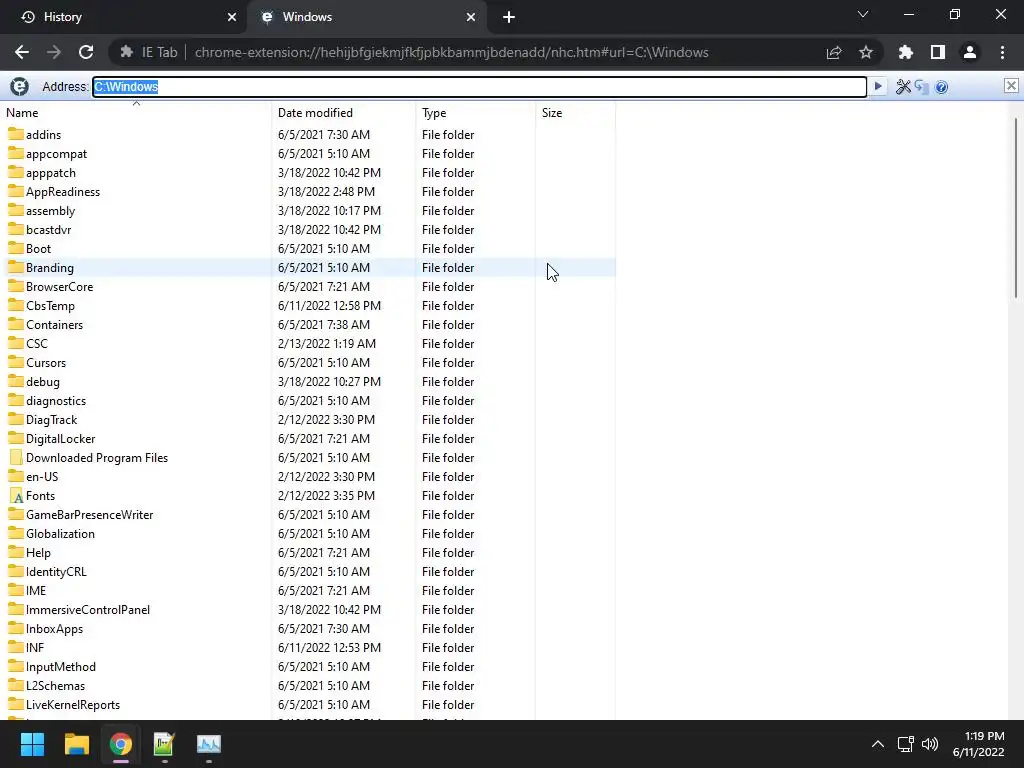Select the assembly folder
The width and height of the screenshot is (1024, 768).
pos(50,211)
